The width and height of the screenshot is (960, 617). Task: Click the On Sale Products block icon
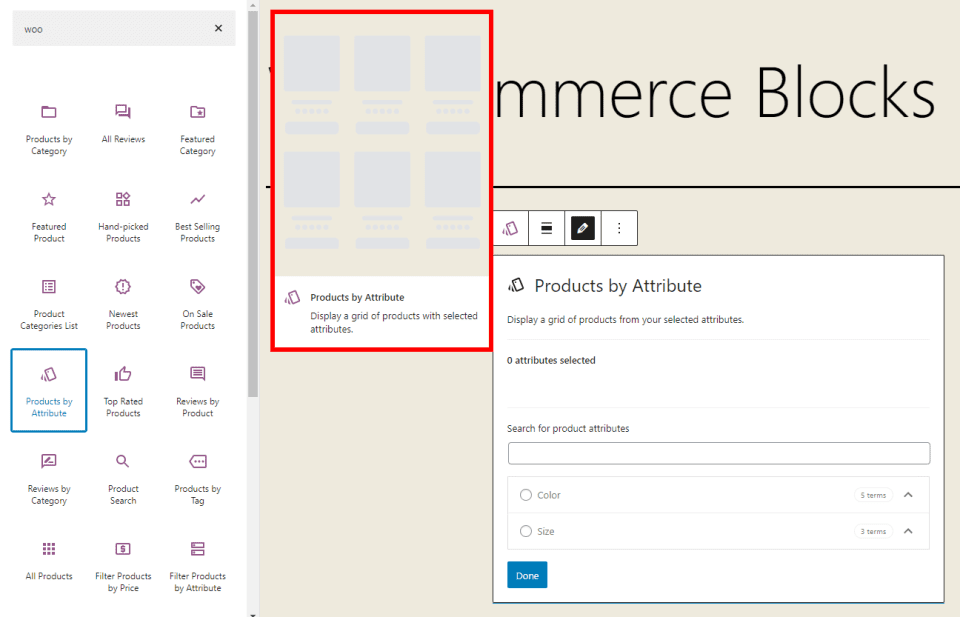pyautogui.click(x=196, y=287)
